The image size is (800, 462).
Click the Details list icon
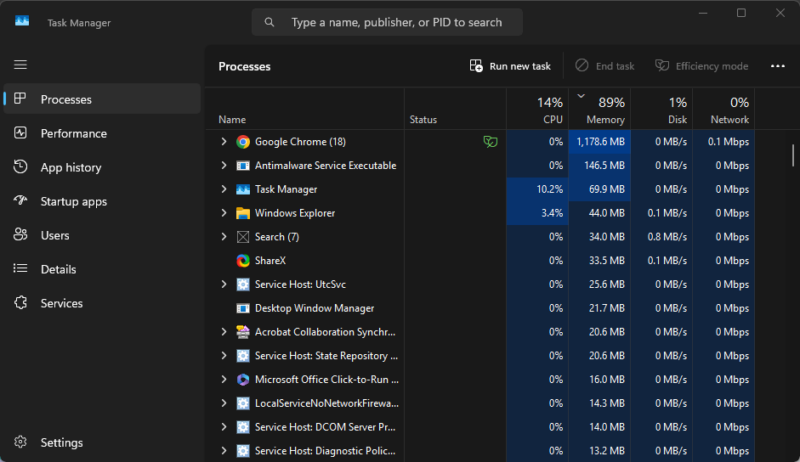coord(20,268)
